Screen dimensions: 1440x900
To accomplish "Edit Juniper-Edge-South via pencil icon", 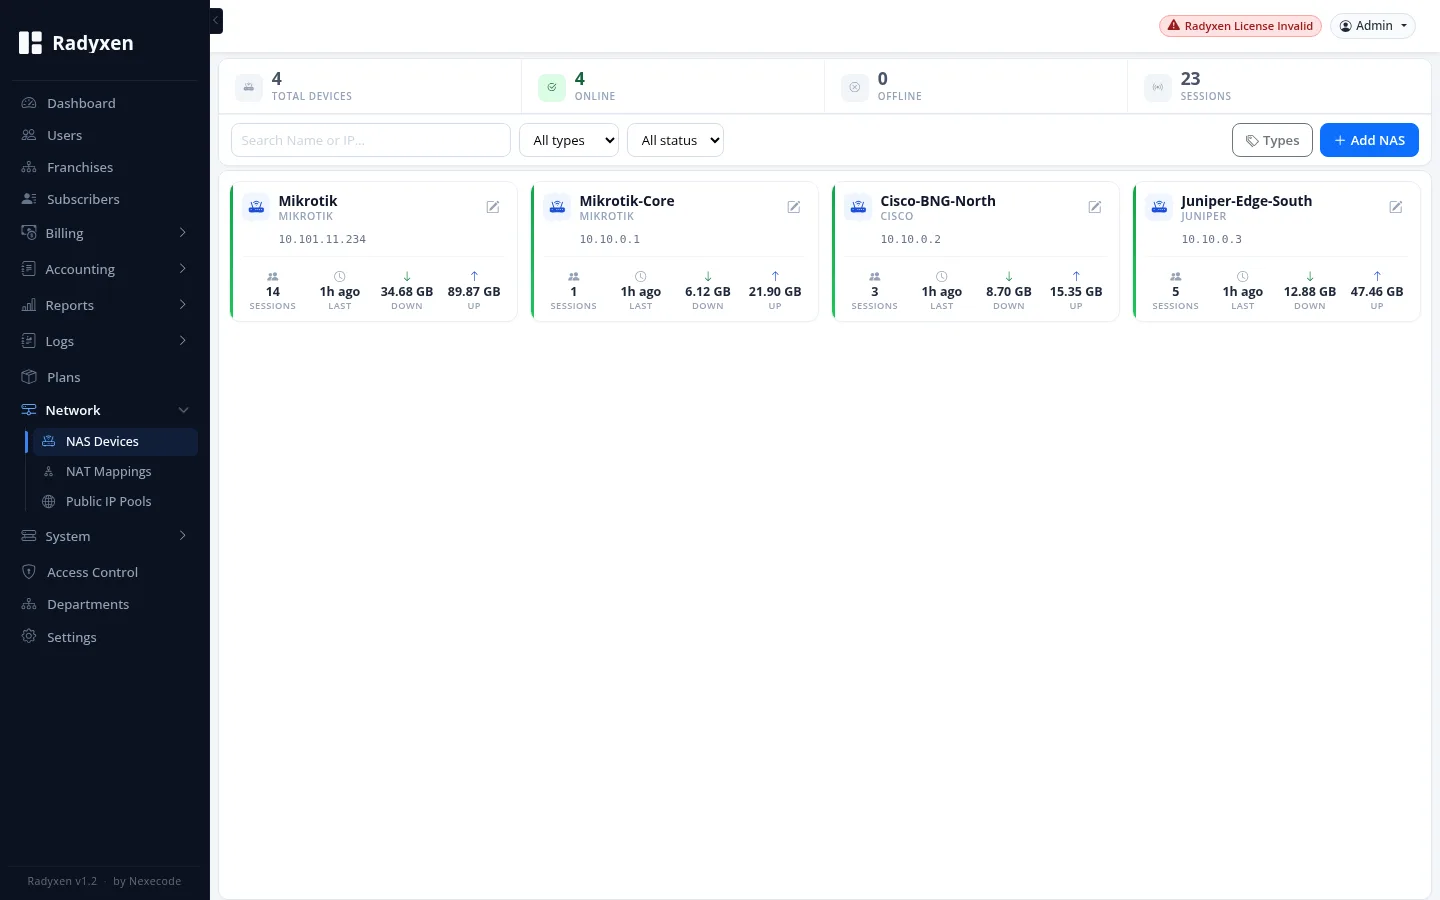I will click(x=1396, y=207).
